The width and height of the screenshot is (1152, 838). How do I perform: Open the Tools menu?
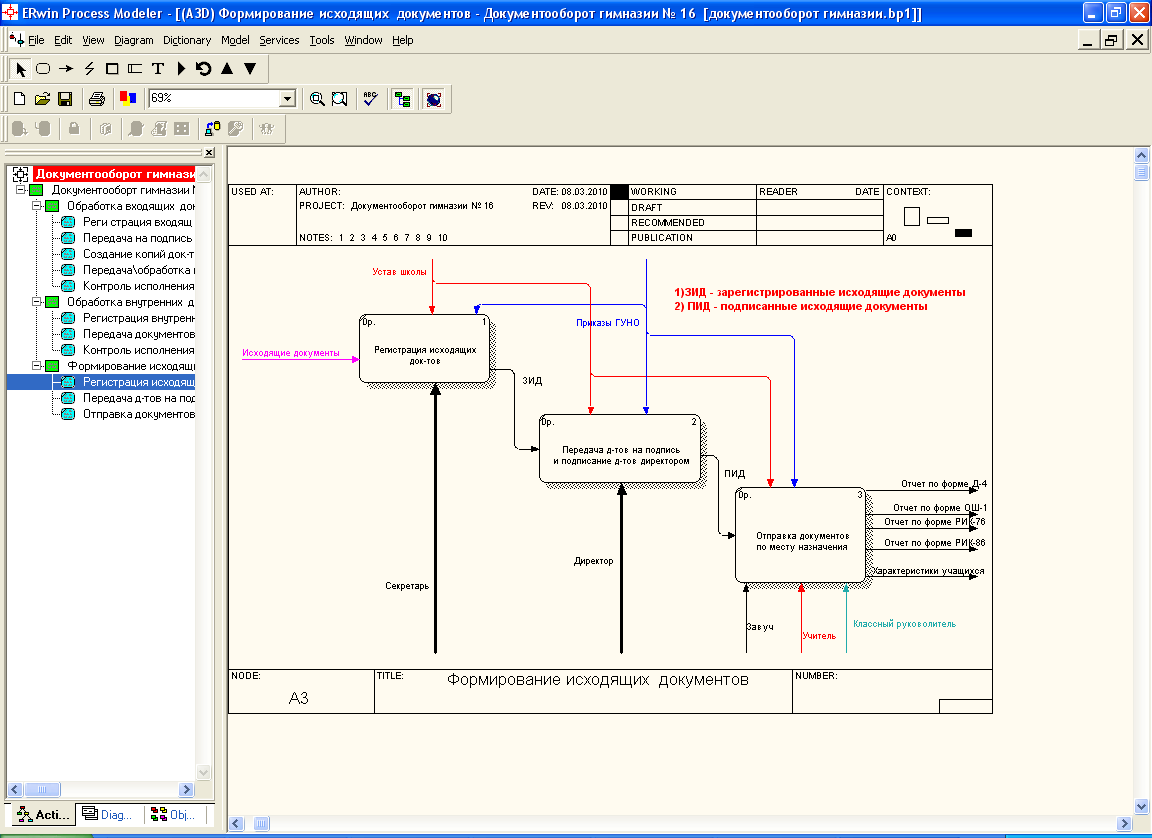point(322,40)
